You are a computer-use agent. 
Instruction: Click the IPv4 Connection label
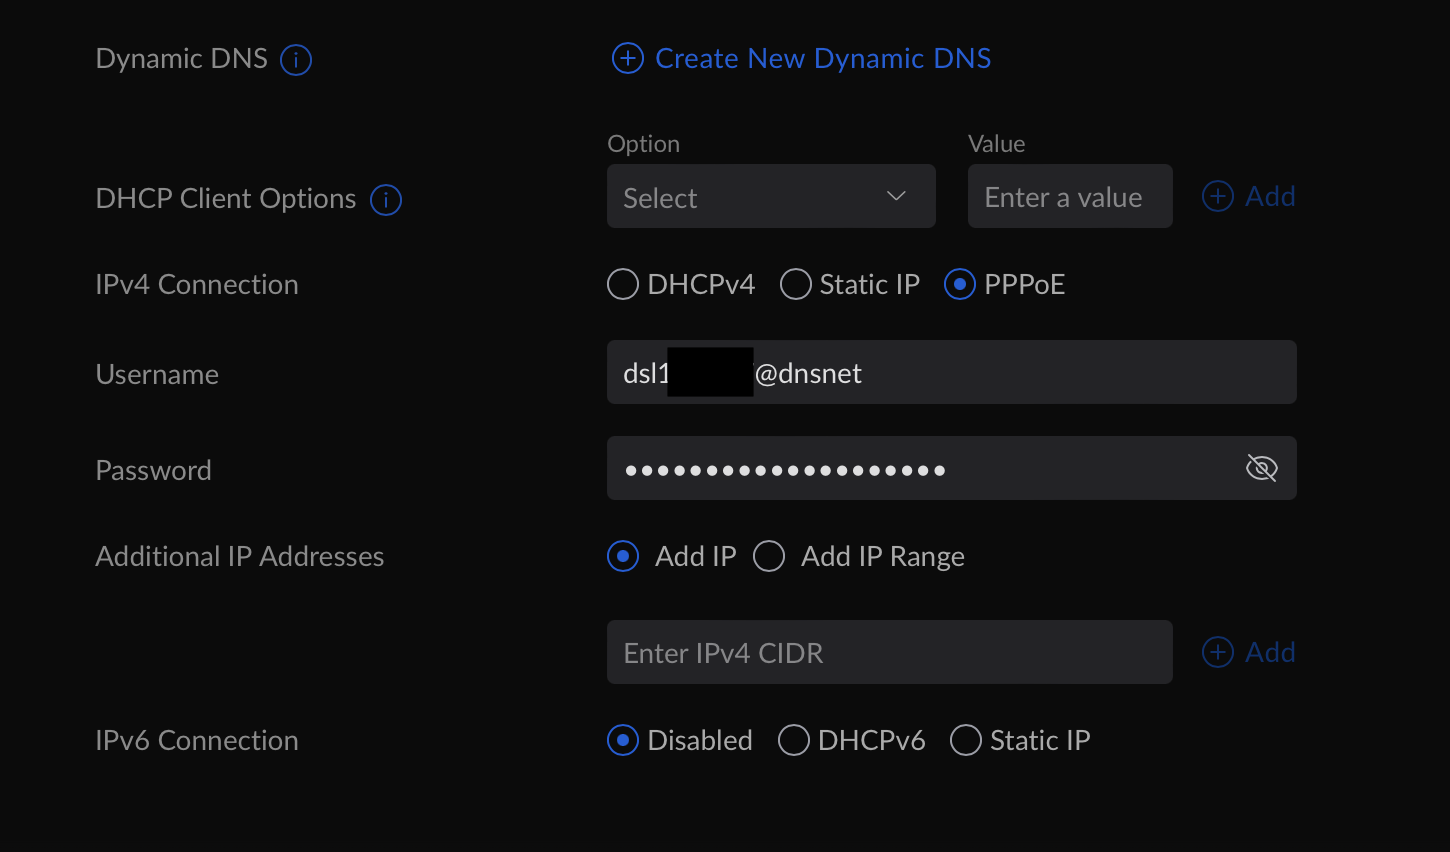click(196, 285)
